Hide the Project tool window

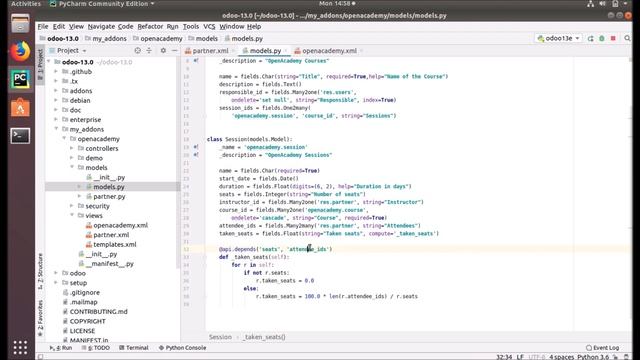(x=174, y=51)
